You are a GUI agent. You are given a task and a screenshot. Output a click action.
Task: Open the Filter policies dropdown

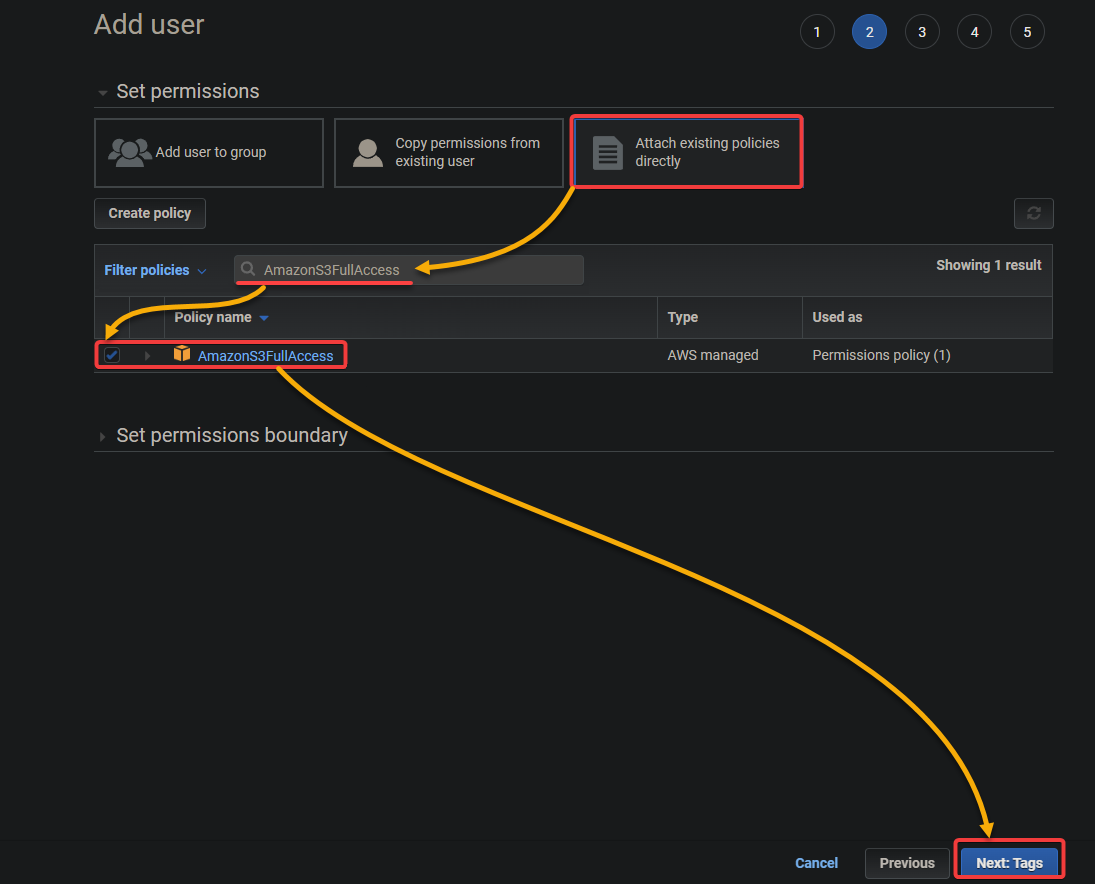click(155, 270)
